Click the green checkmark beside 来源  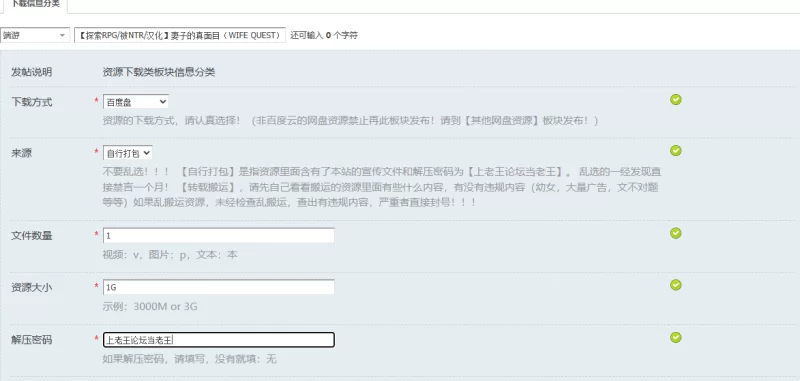pos(676,150)
